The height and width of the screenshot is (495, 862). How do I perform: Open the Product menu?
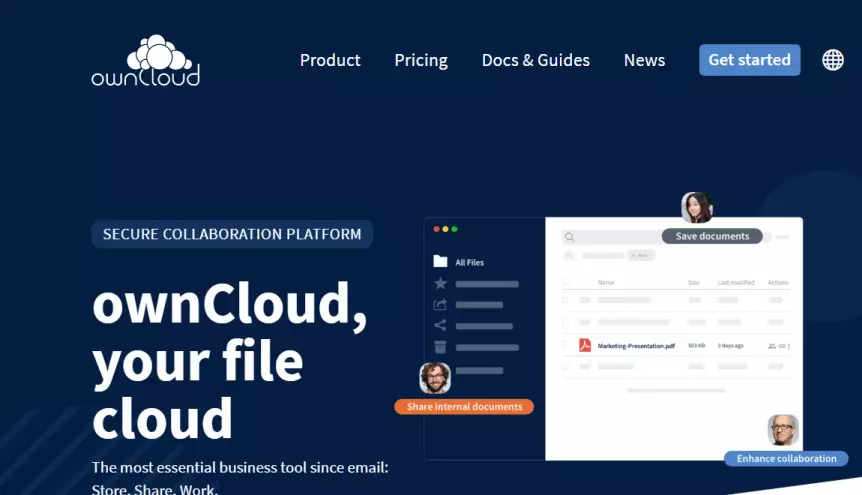pos(330,60)
